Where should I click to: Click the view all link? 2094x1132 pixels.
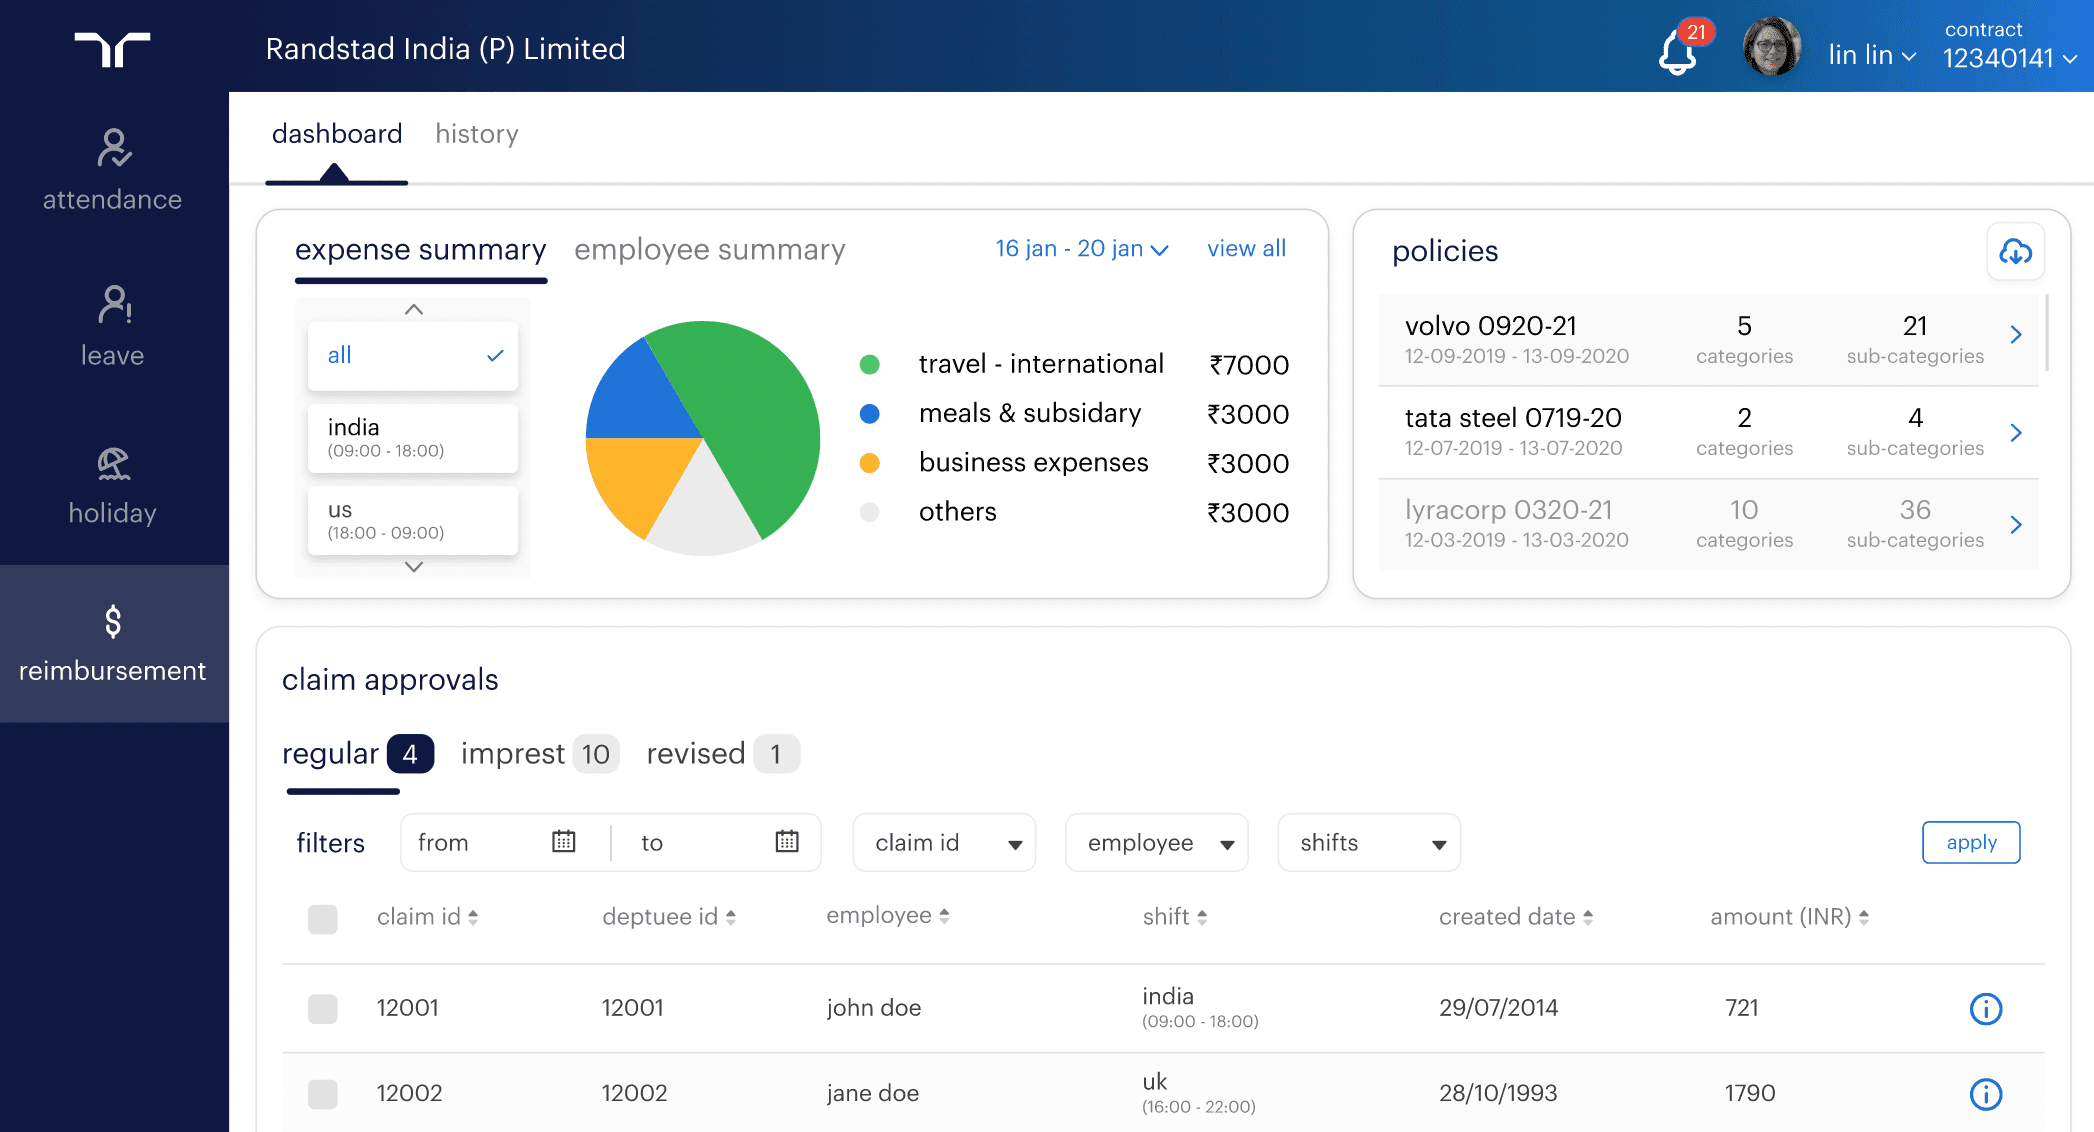[x=1246, y=249]
